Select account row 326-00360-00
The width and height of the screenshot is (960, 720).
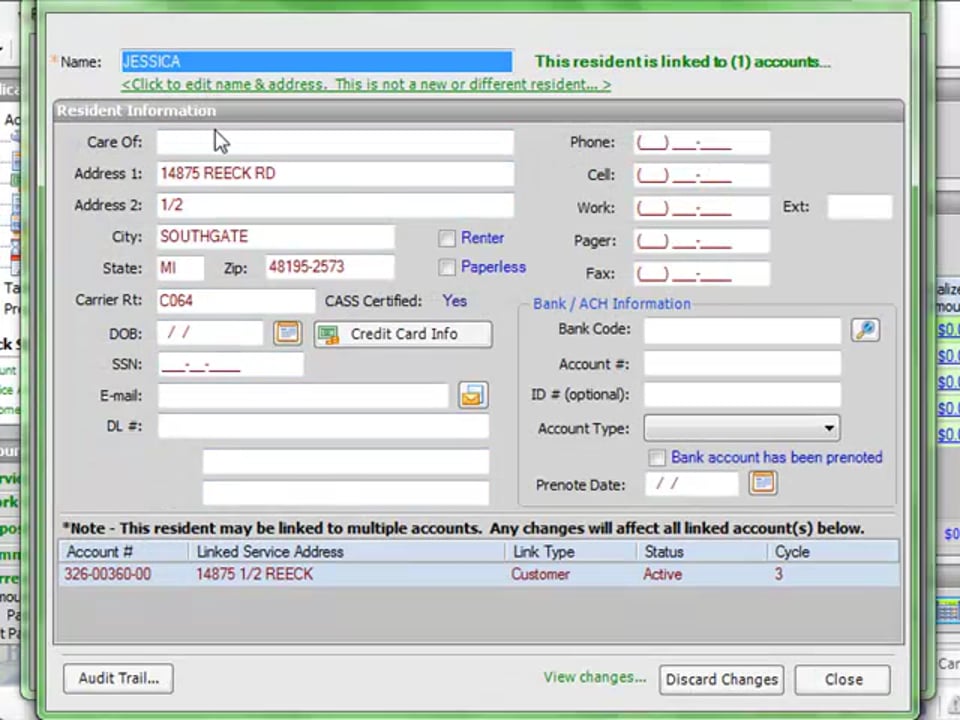[479, 574]
